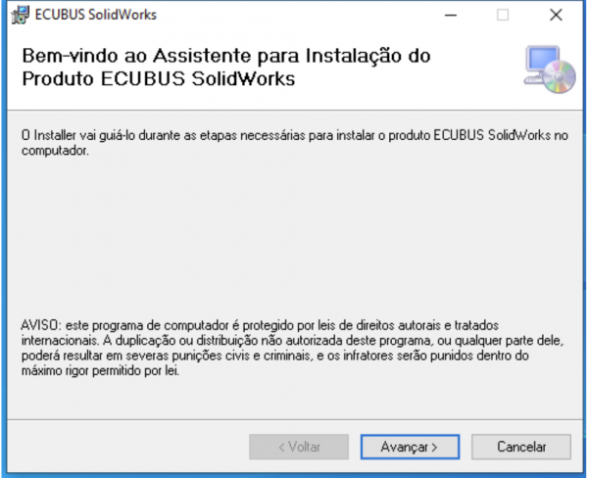Open the installer icon menu in title bar
Image resolution: width=589 pixels, height=479 pixels.
tap(20, 15)
